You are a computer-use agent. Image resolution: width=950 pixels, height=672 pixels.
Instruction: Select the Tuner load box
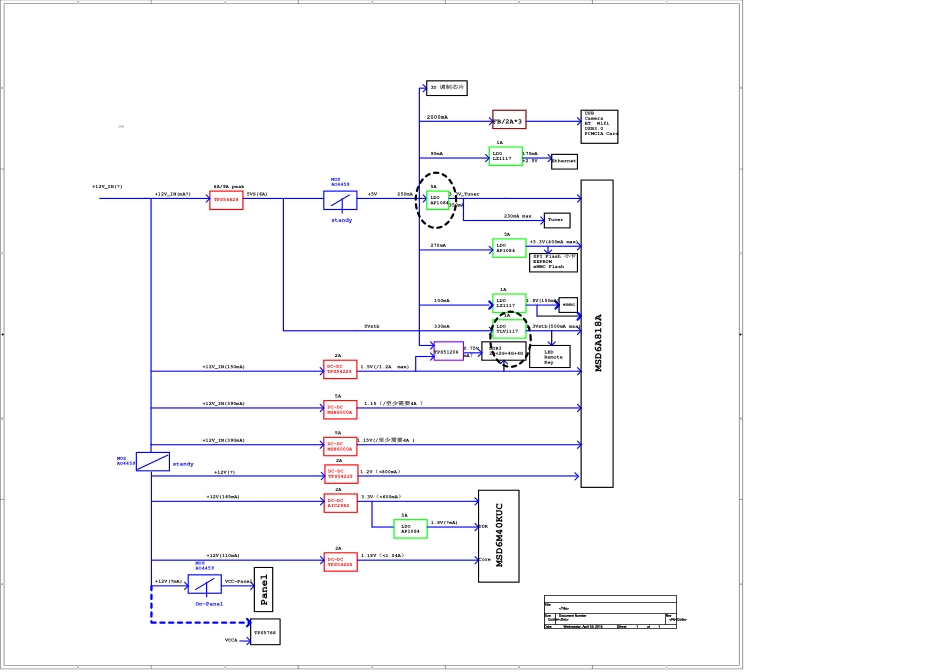pos(557,220)
